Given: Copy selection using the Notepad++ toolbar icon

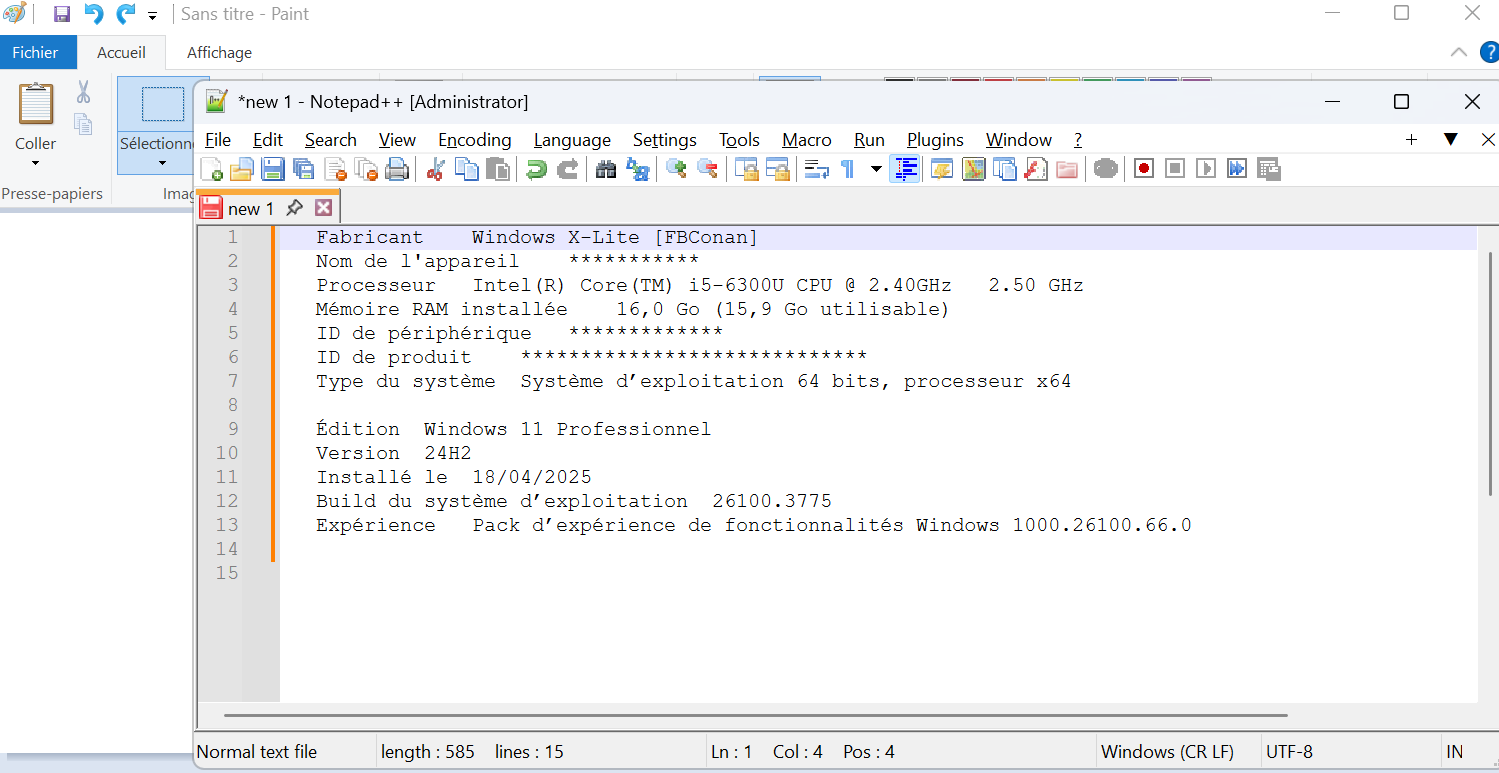Looking at the screenshot, I should (466, 169).
